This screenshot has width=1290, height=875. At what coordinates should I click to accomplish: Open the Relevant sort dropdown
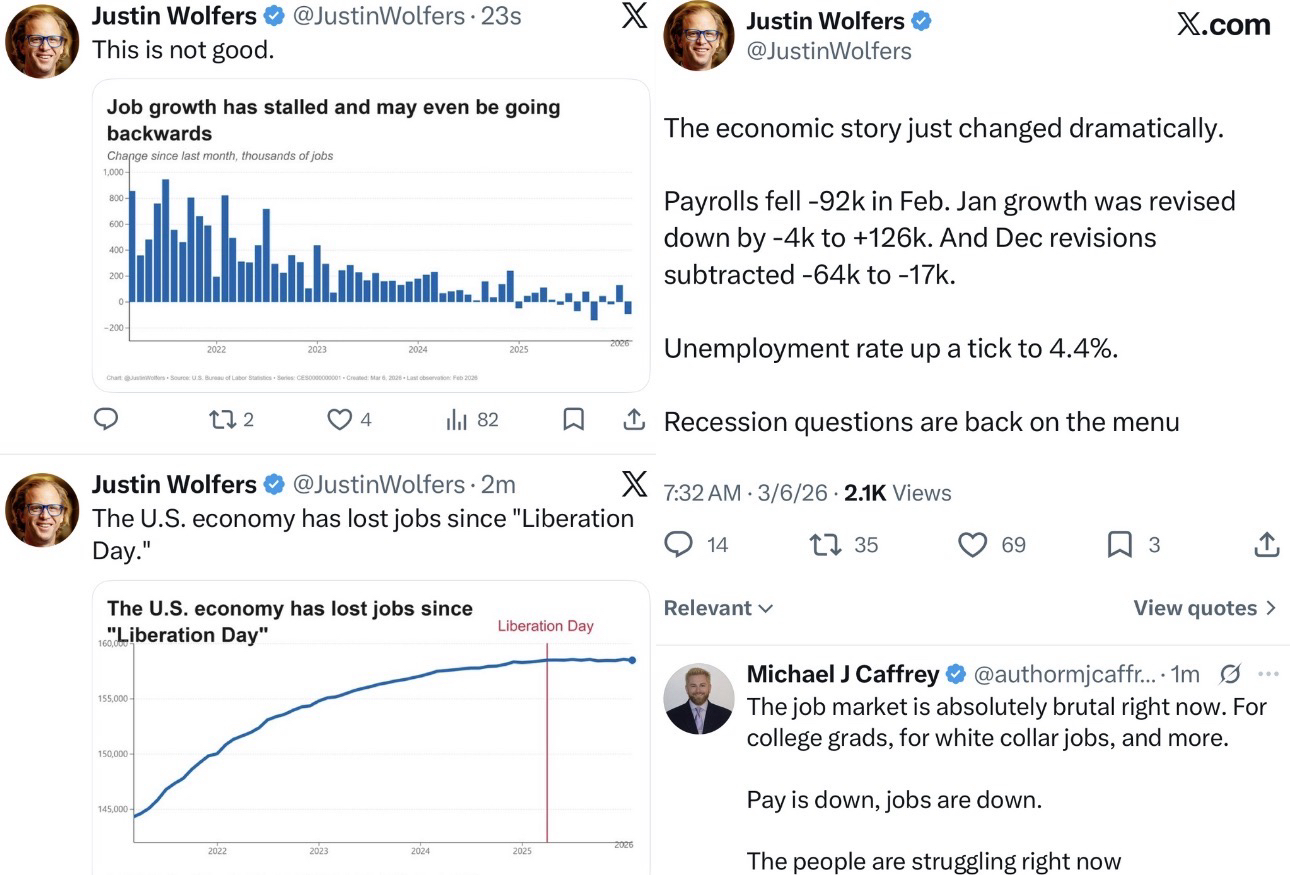718,608
